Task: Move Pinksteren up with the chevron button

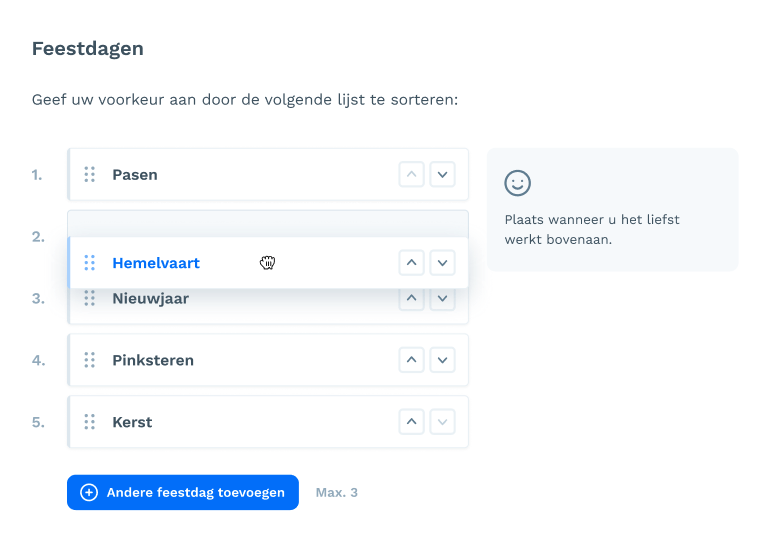Action: tap(411, 360)
